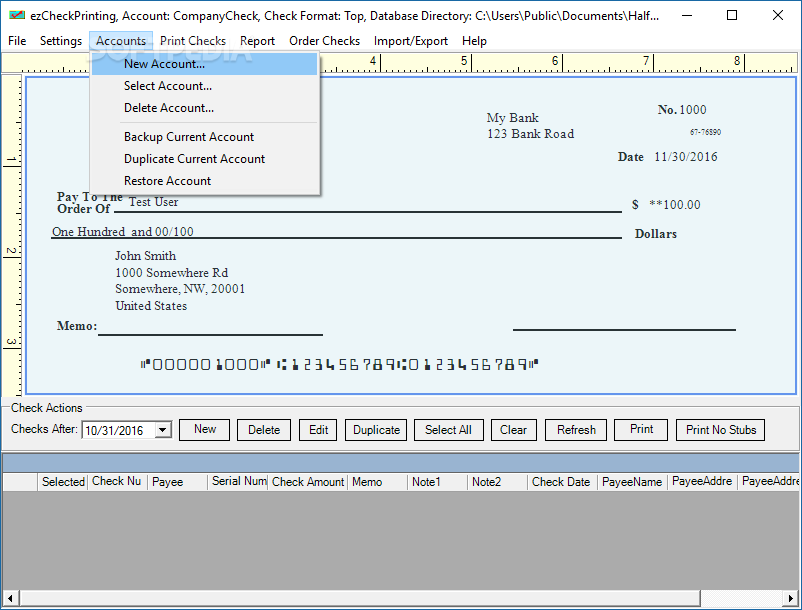This screenshot has width=802, height=610.
Task: Click the fraction code 67-76890
Action: tap(705, 132)
